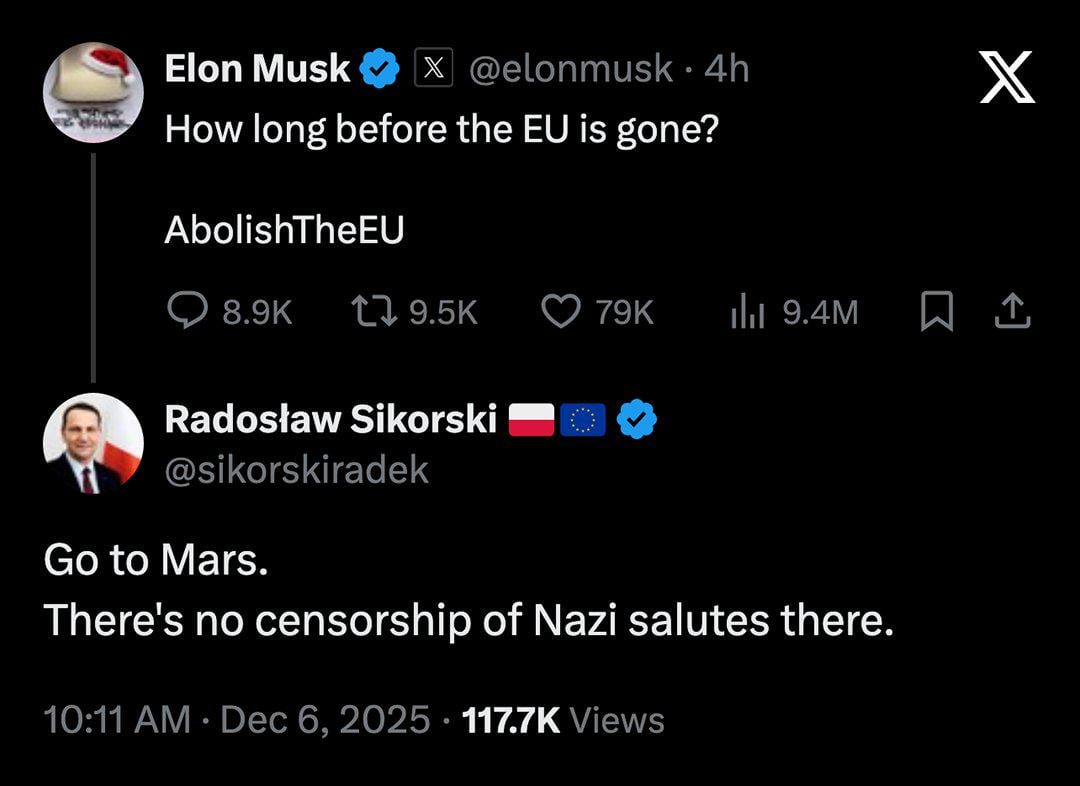Open view analytics bar chart icon
This screenshot has height=786, width=1080.
pyautogui.click(x=747, y=313)
